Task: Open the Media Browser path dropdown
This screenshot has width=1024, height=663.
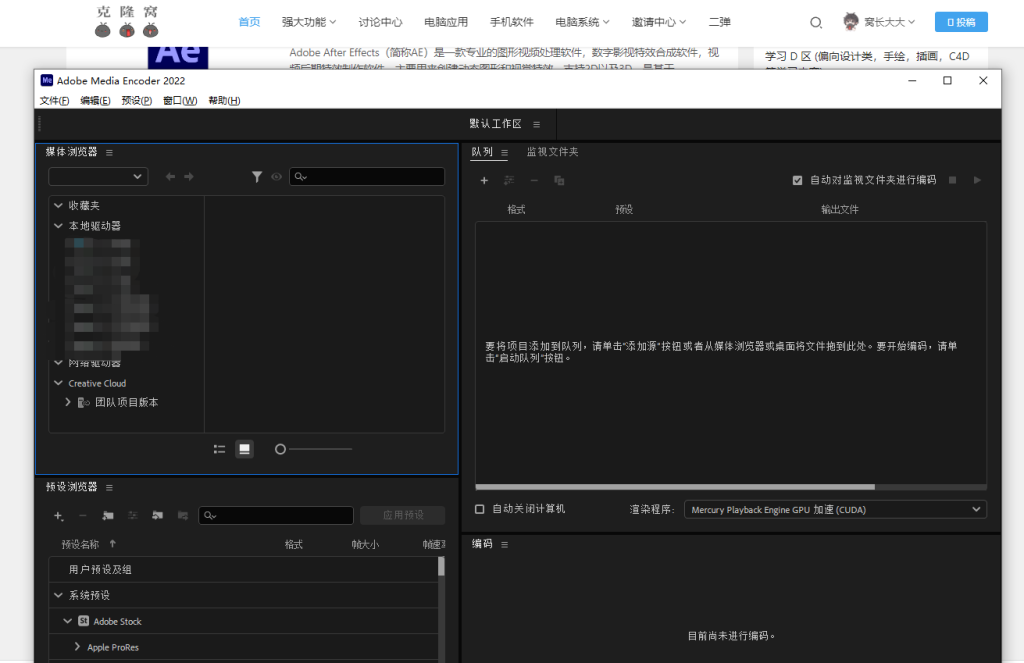Action: [x=98, y=176]
